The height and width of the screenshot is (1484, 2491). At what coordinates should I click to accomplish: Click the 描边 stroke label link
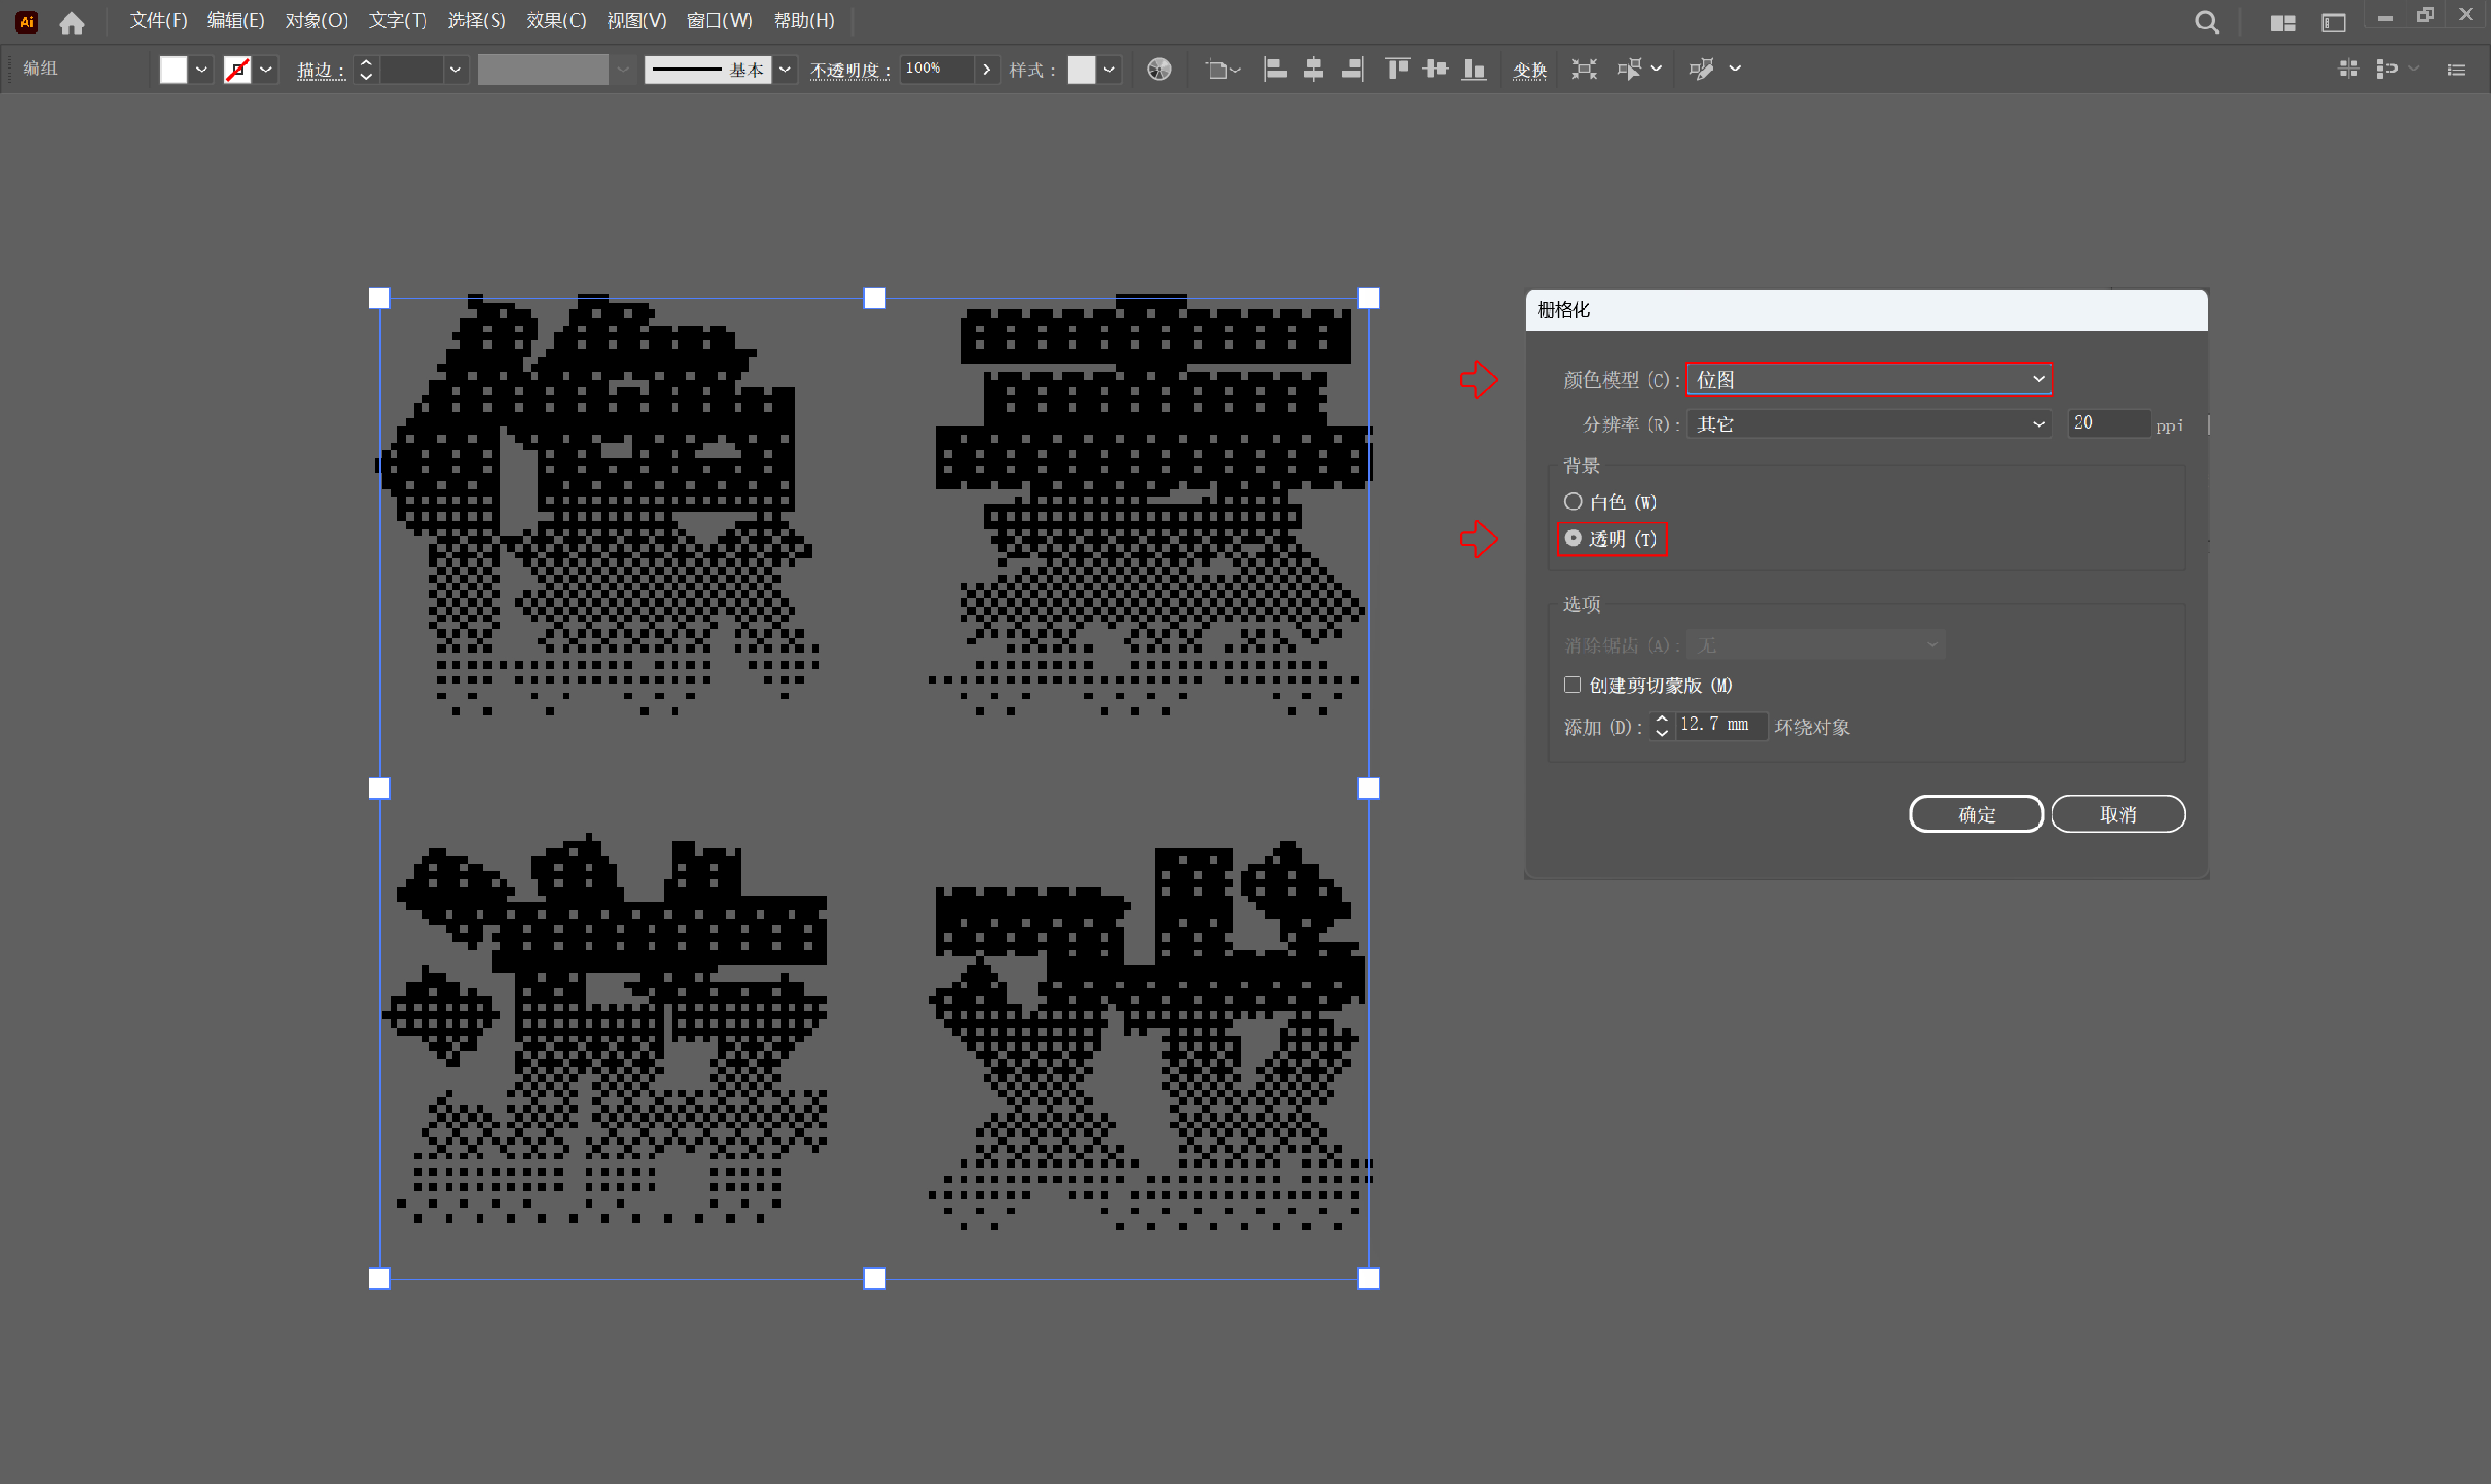[x=321, y=70]
